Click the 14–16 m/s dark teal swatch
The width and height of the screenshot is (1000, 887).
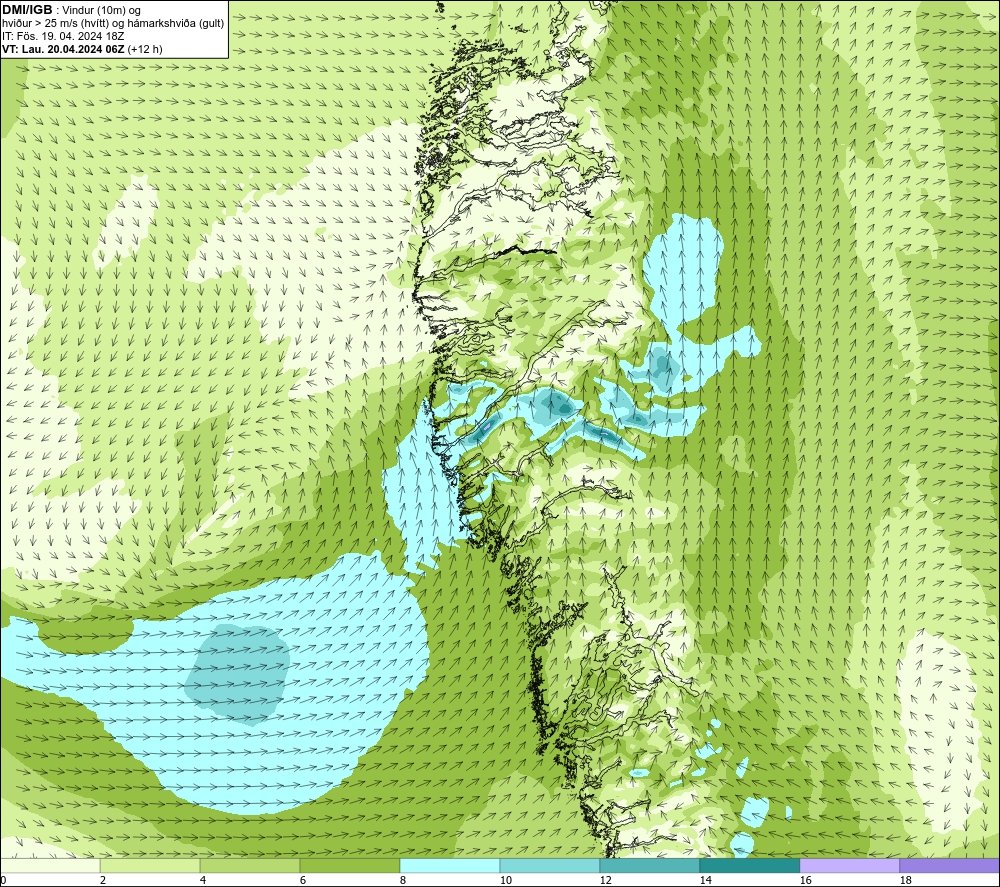pyautogui.click(x=750, y=866)
